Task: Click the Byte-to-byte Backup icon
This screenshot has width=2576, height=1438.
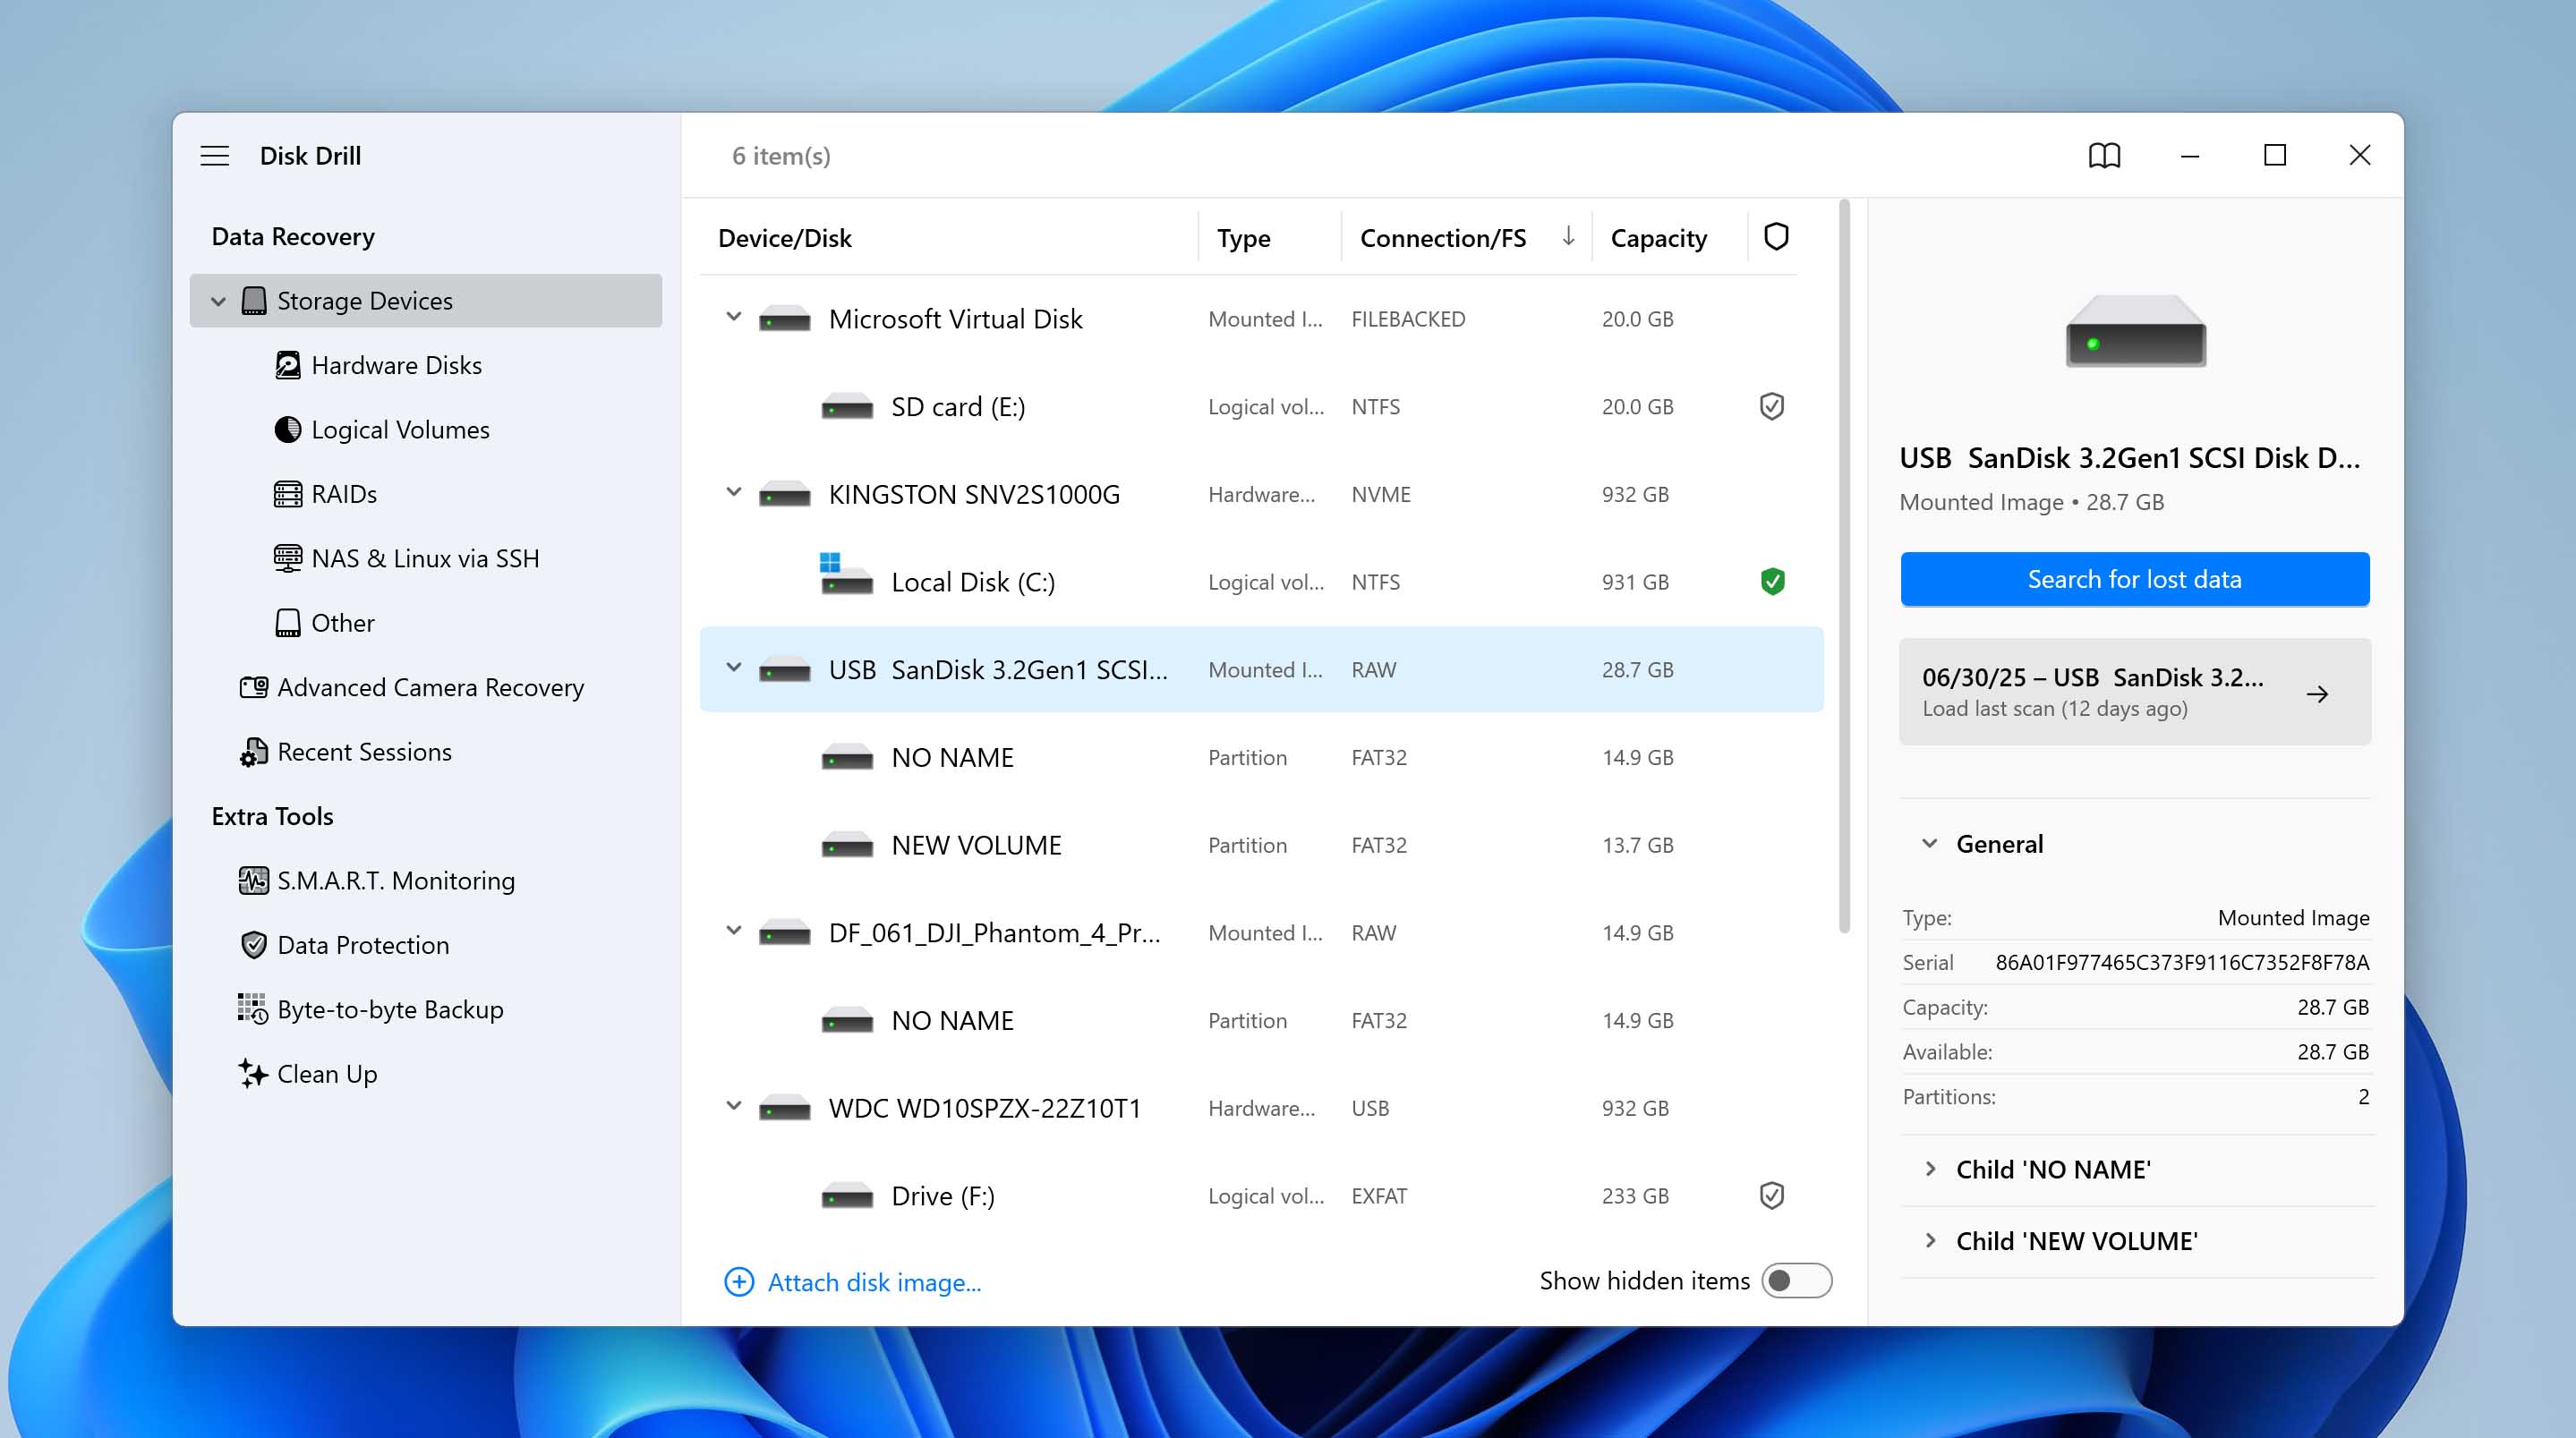Action: (x=253, y=1009)
